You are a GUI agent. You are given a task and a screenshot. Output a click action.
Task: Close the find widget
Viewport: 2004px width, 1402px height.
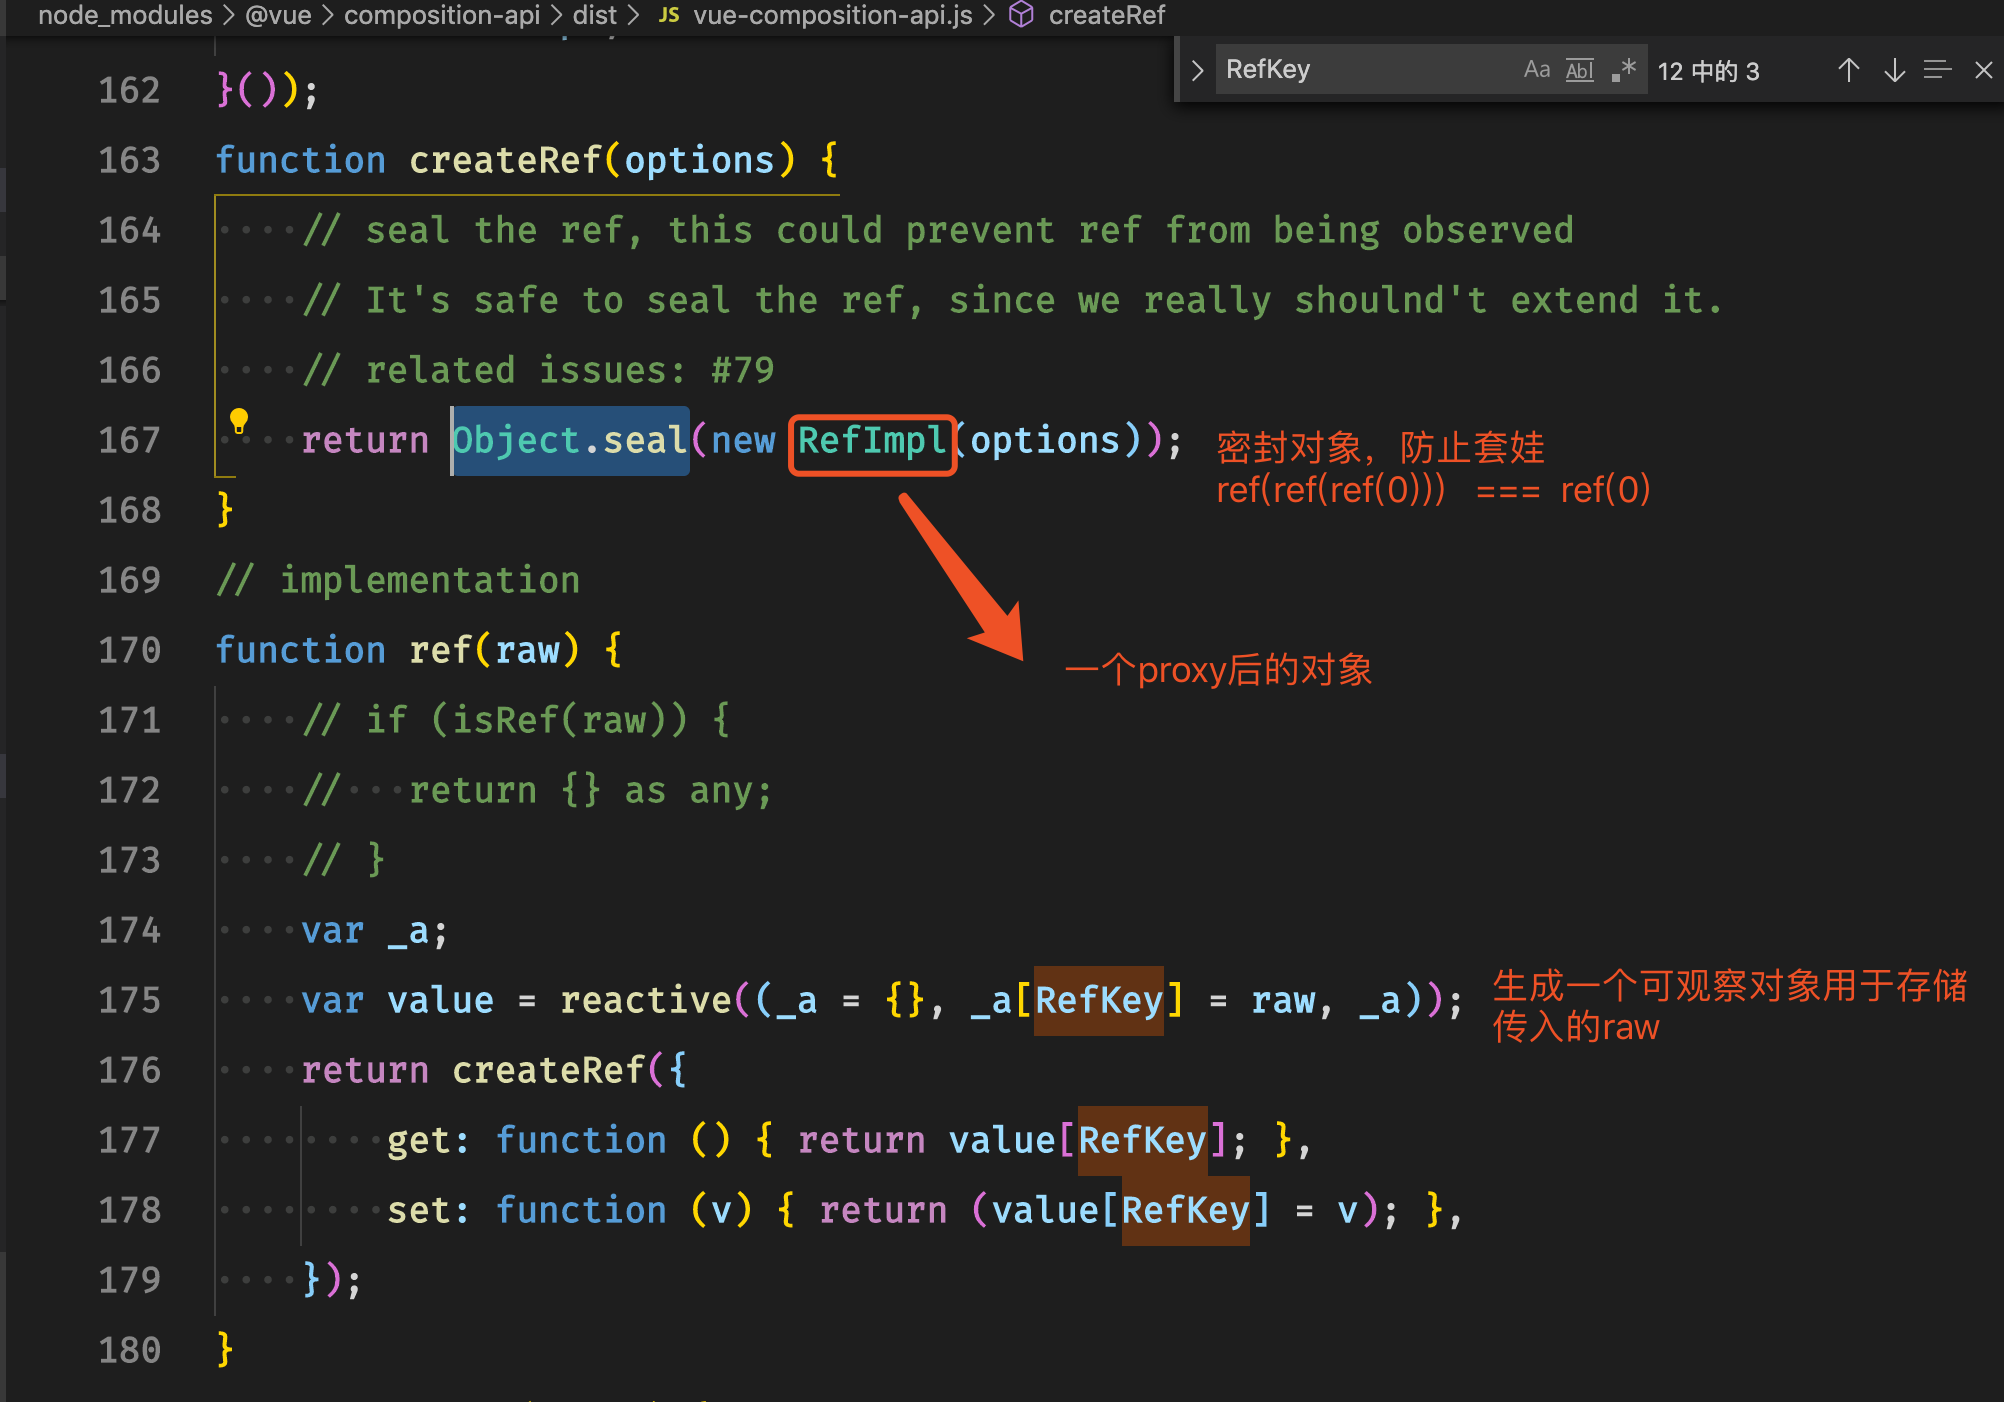pyautogui.click(x=1984, y=70)
